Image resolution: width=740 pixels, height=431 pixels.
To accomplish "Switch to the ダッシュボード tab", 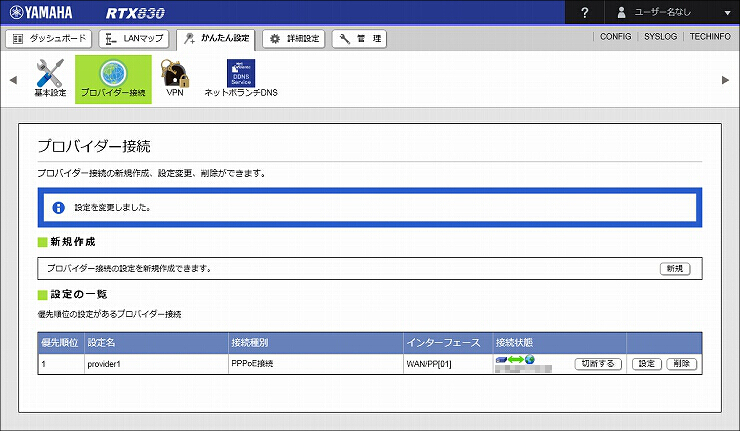I will (49, 39).
